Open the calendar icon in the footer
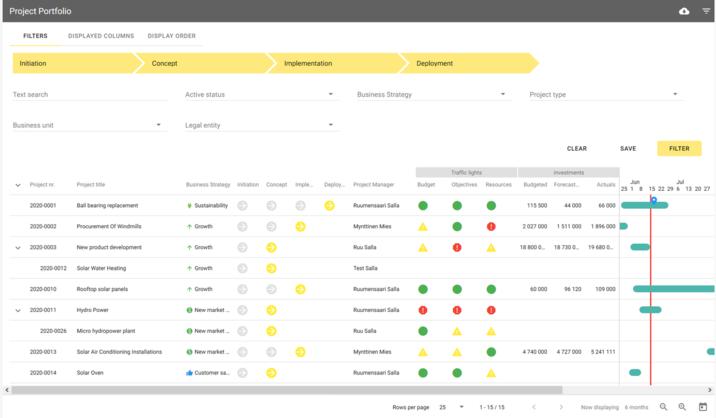Viewport: 716px width, 418px height. point(703,407)
